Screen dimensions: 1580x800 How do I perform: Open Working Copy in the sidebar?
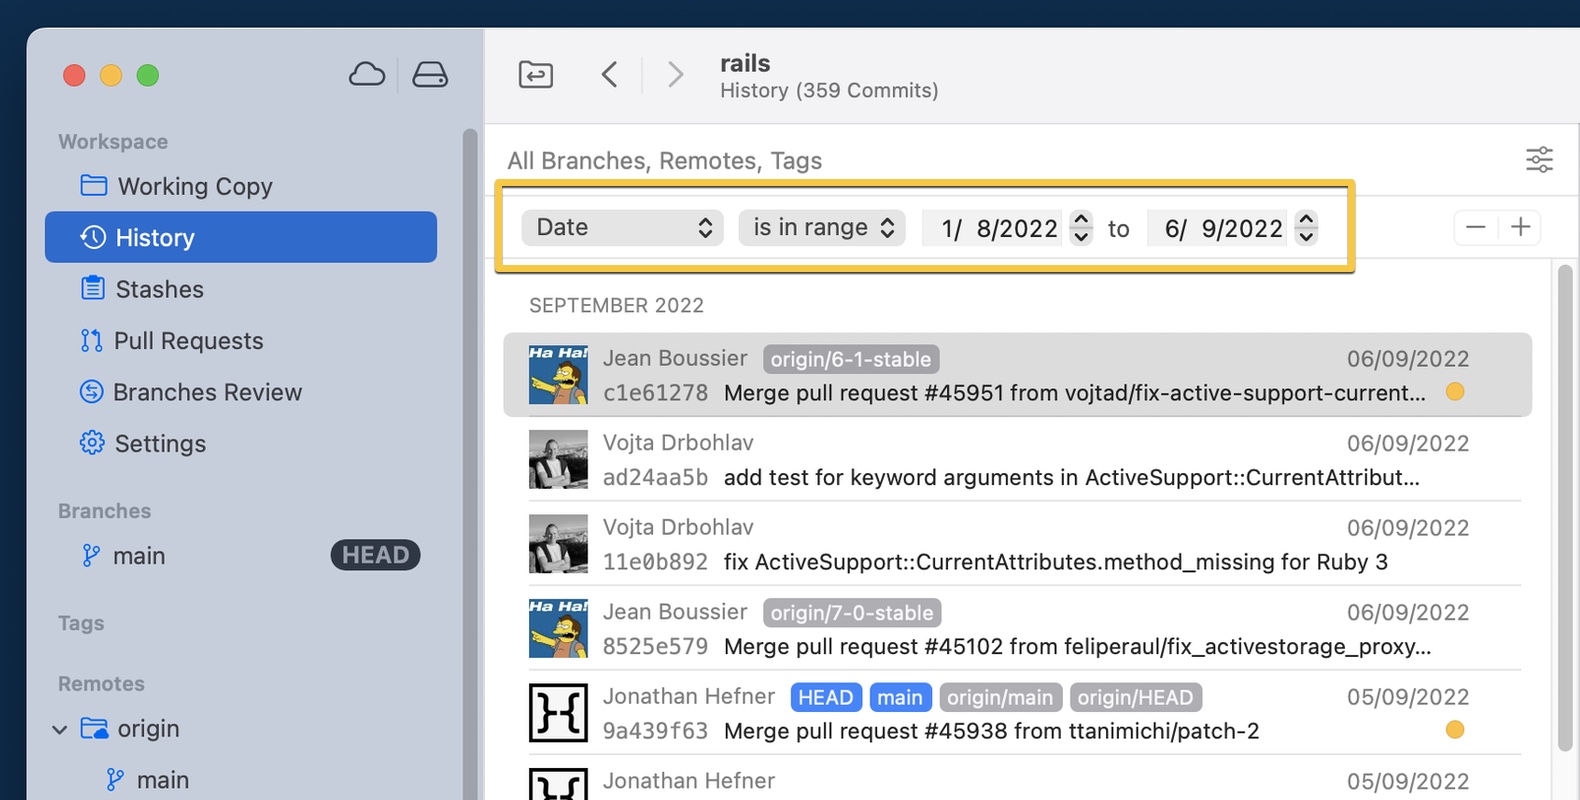point(194,187)
